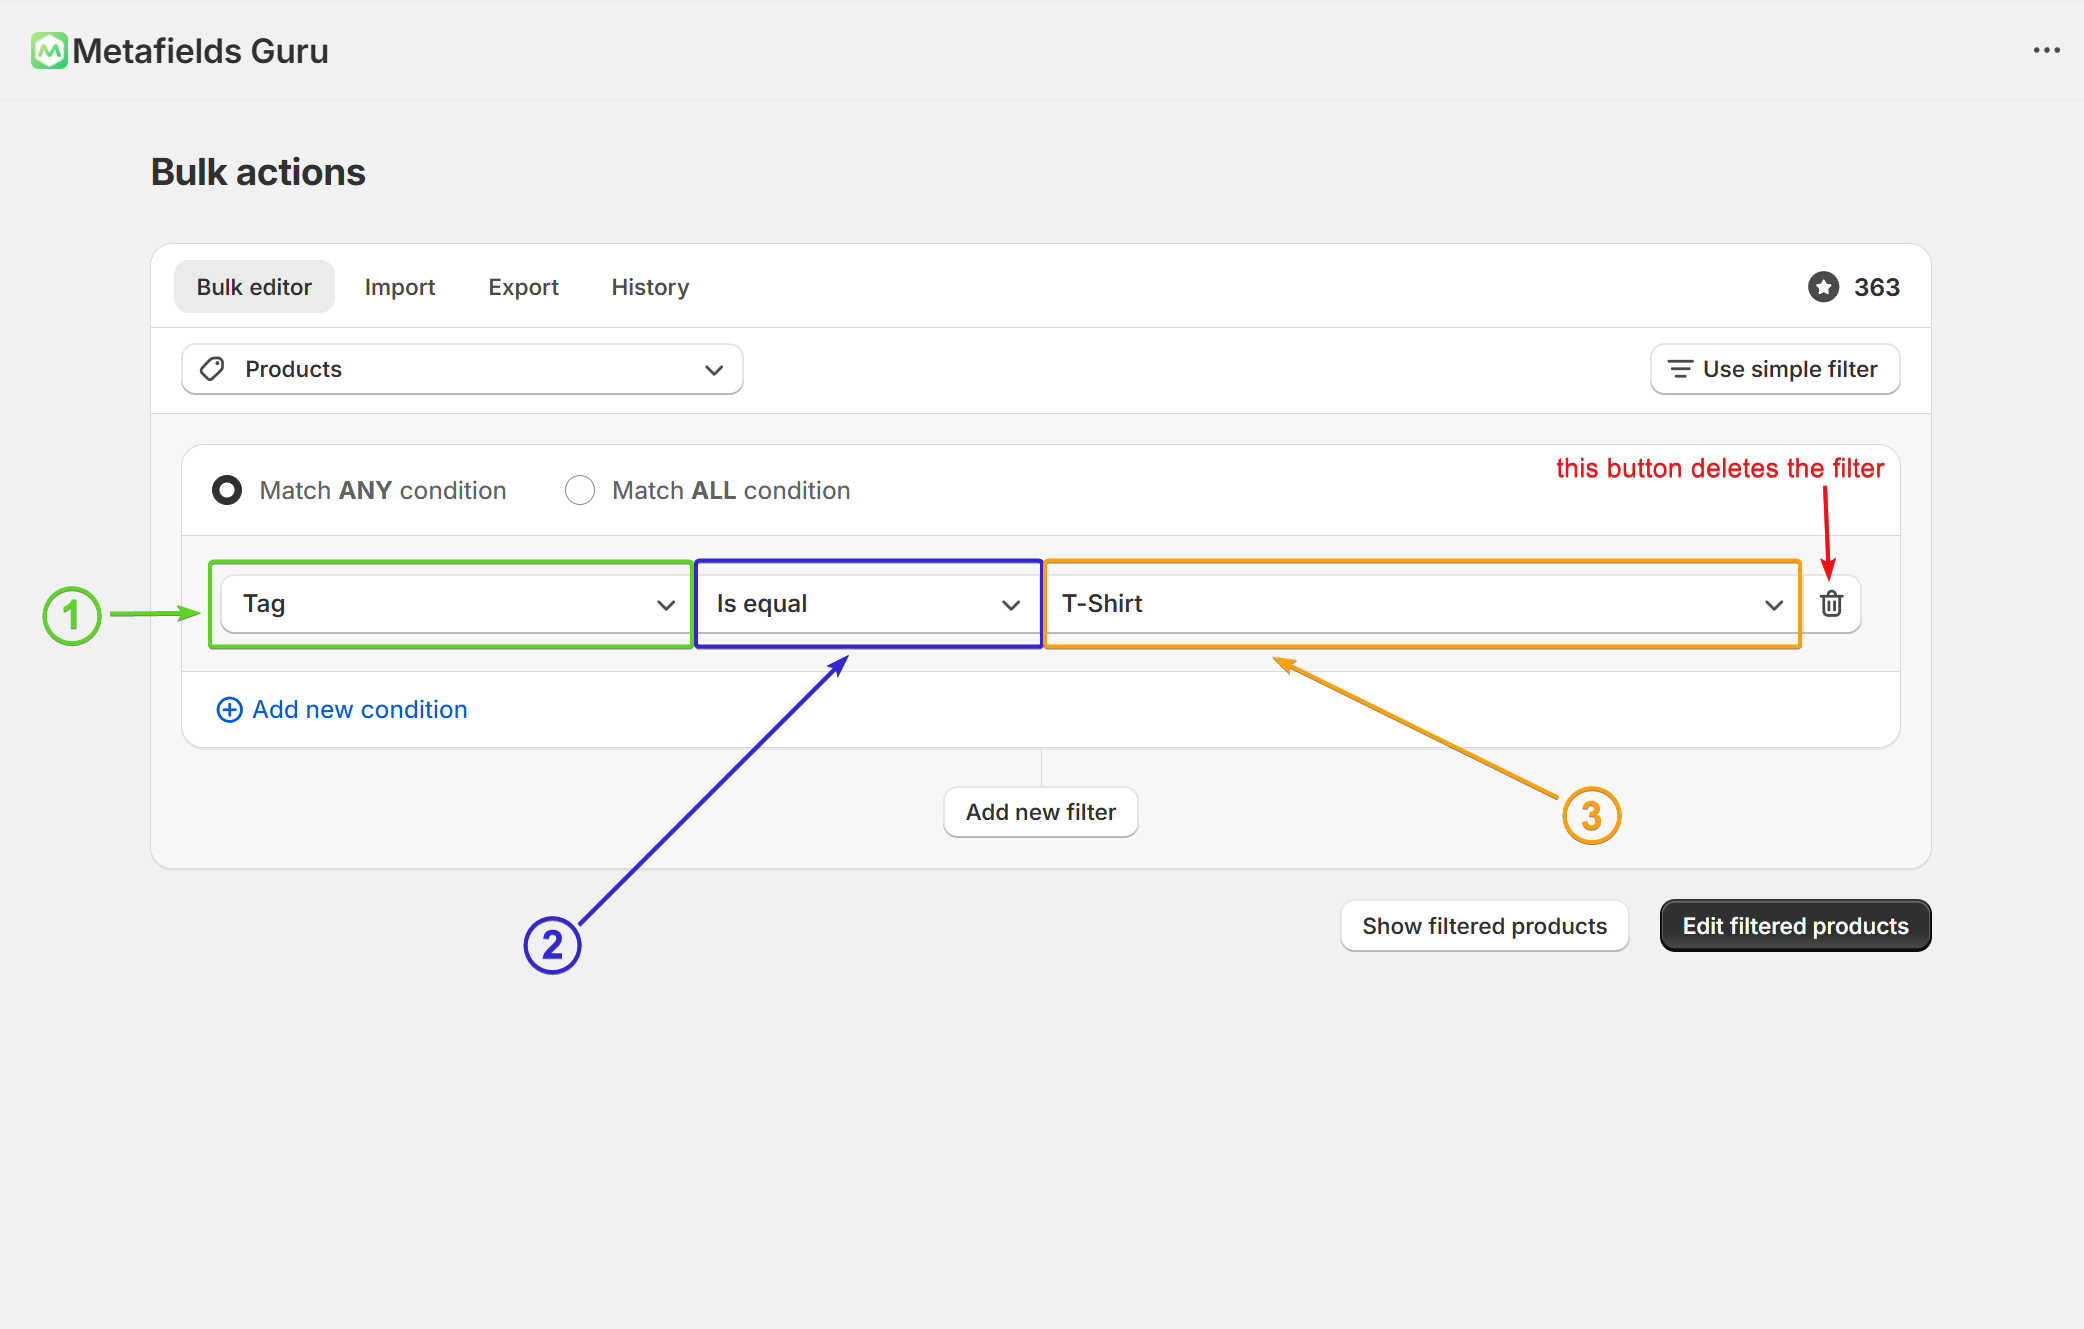This screenshot has height=1329, width=2084.
Task: Open the three-dot more options menu
Action: (2046, 51)
